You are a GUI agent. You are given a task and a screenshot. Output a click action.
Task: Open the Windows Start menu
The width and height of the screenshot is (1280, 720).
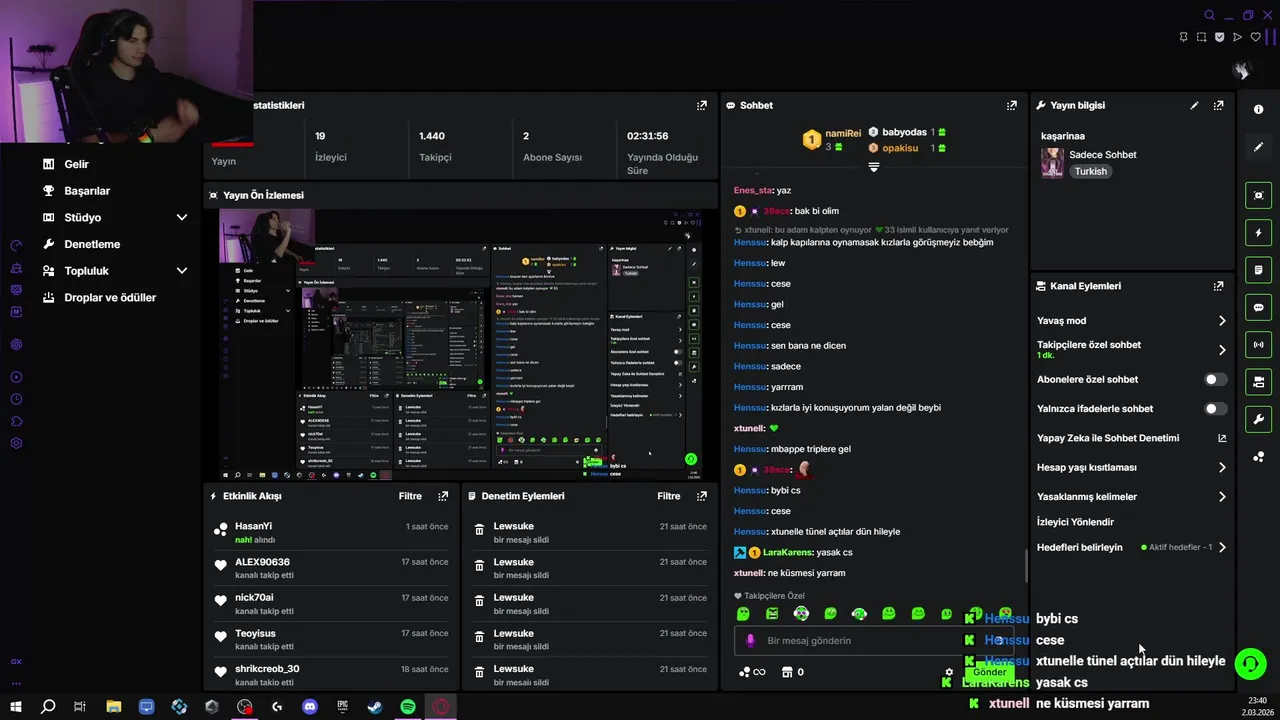coord(15,707)
